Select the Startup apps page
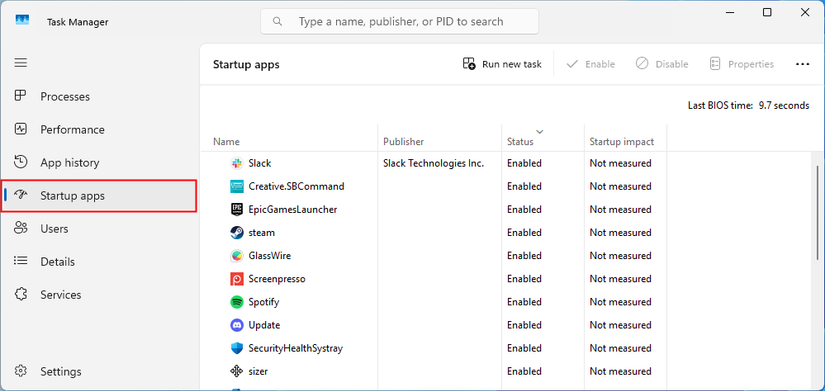The image size is (825, 391). (x=99, y=196)
